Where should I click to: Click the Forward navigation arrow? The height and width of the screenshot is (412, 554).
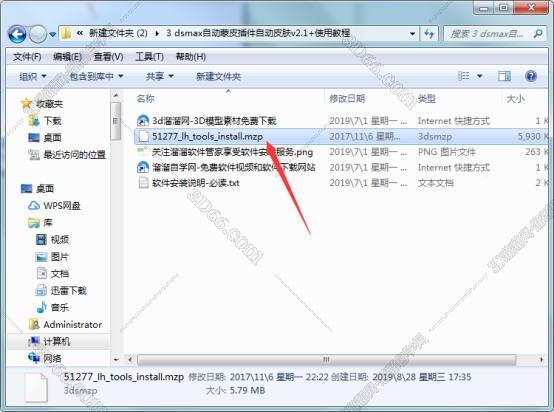[37, 34]
